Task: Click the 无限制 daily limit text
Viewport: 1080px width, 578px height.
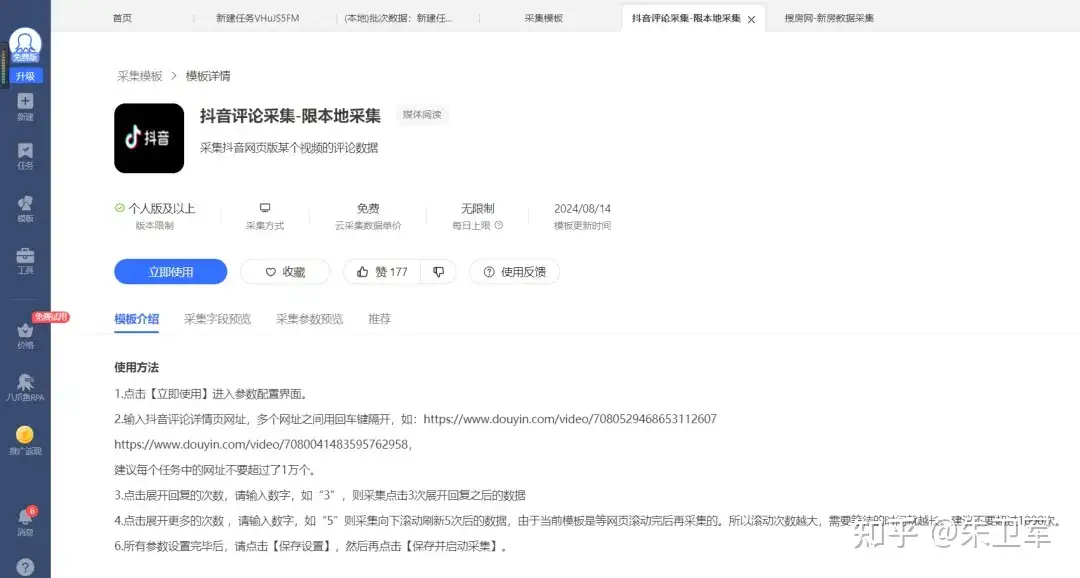Action: (477, 208)
